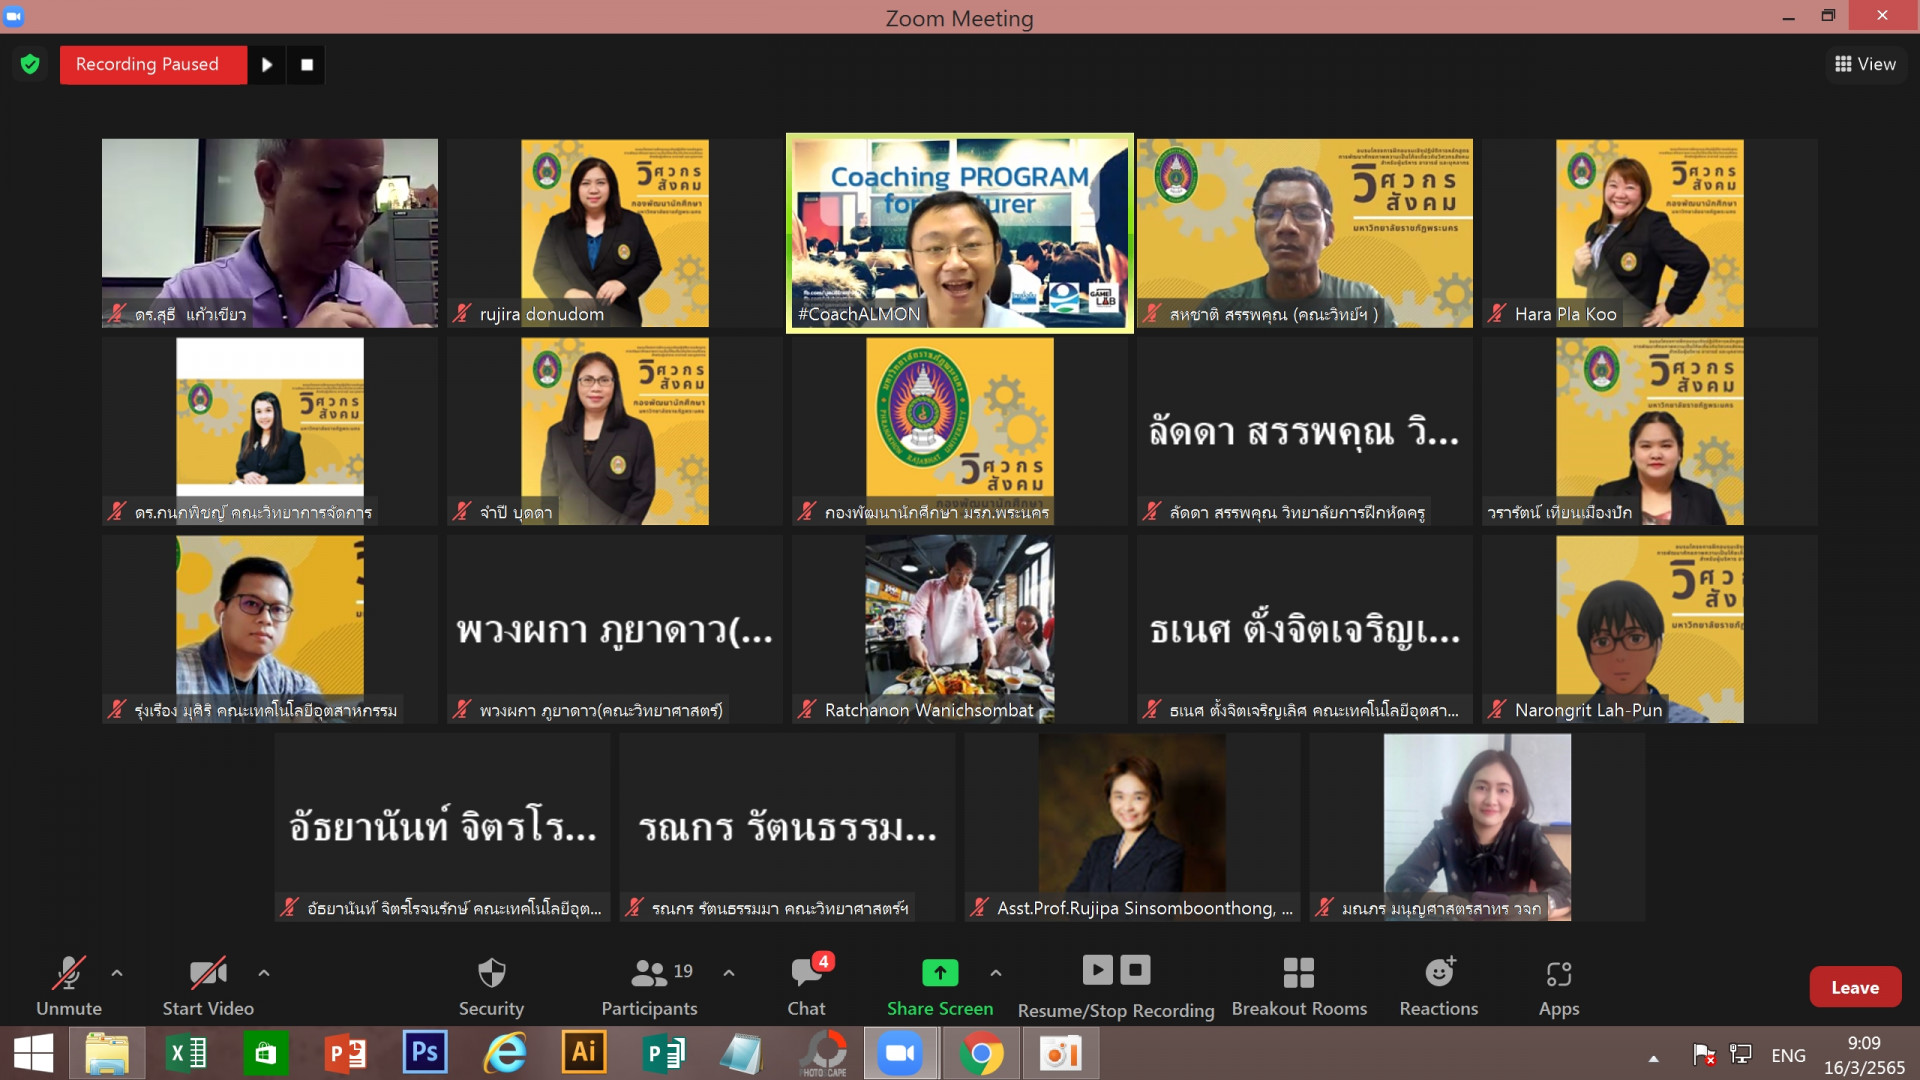Image resolution: width=1920 pixels, height=1080 pixels.
Task: Click the red Leave button
Action: click(1855, 987)
